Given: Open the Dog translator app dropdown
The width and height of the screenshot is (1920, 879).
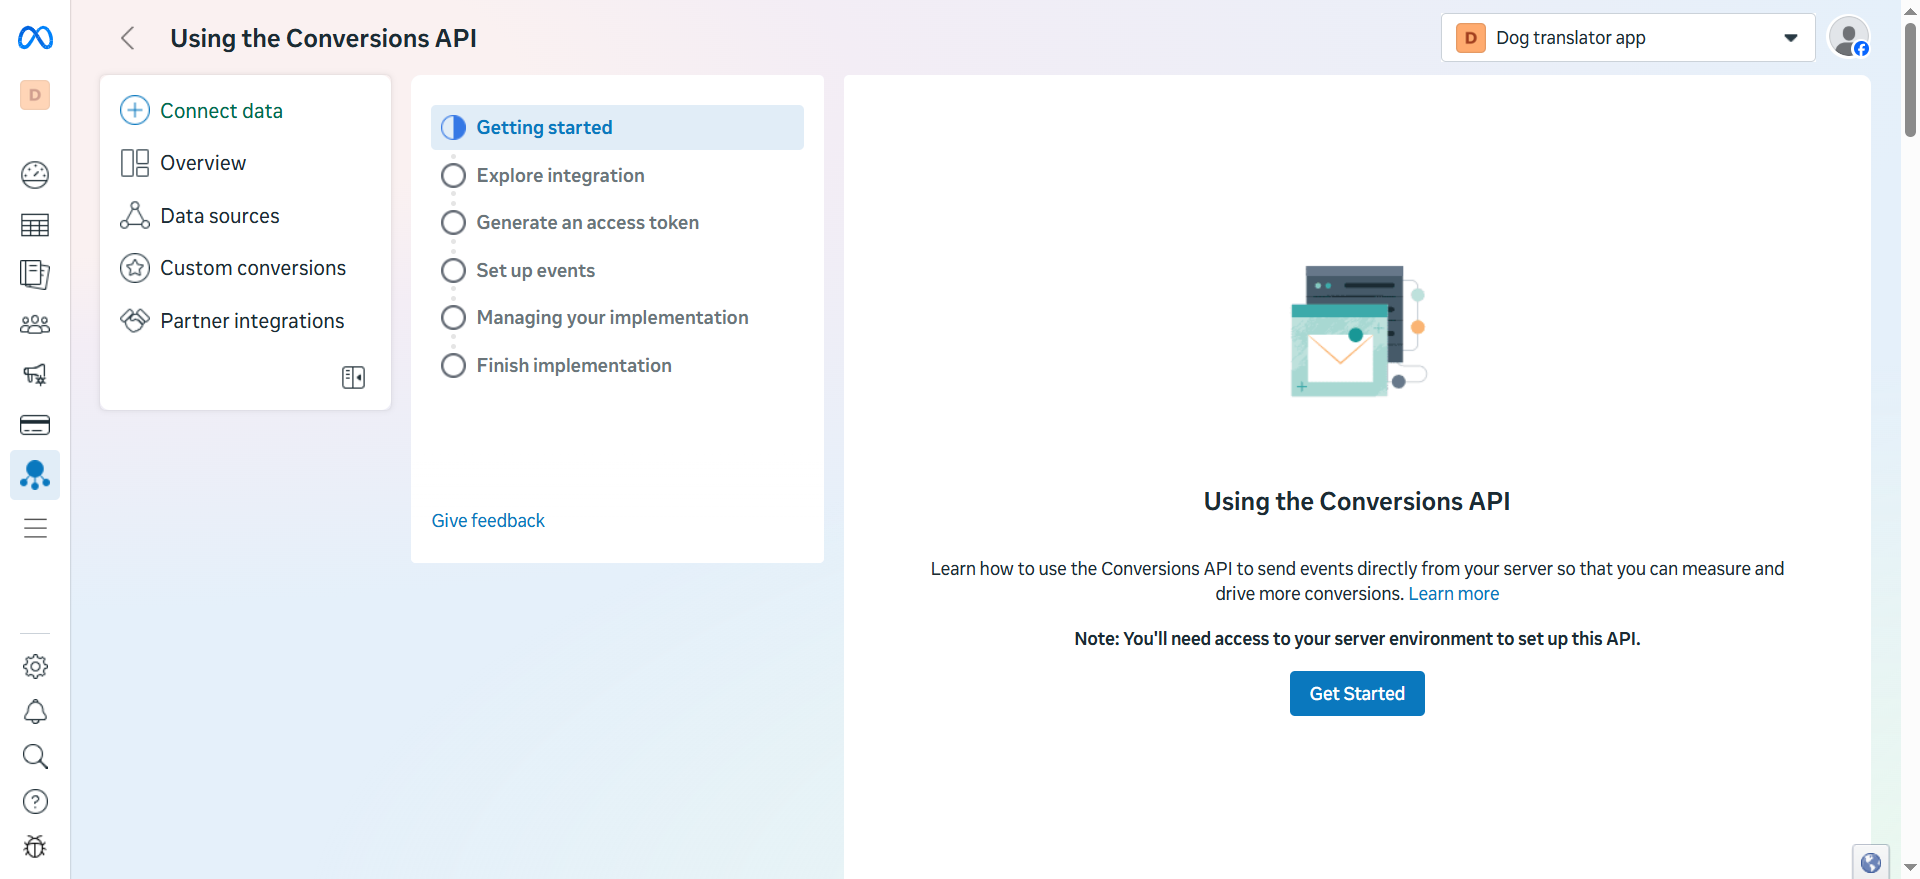Looking at the screenshot, I should click(1627, 38).
